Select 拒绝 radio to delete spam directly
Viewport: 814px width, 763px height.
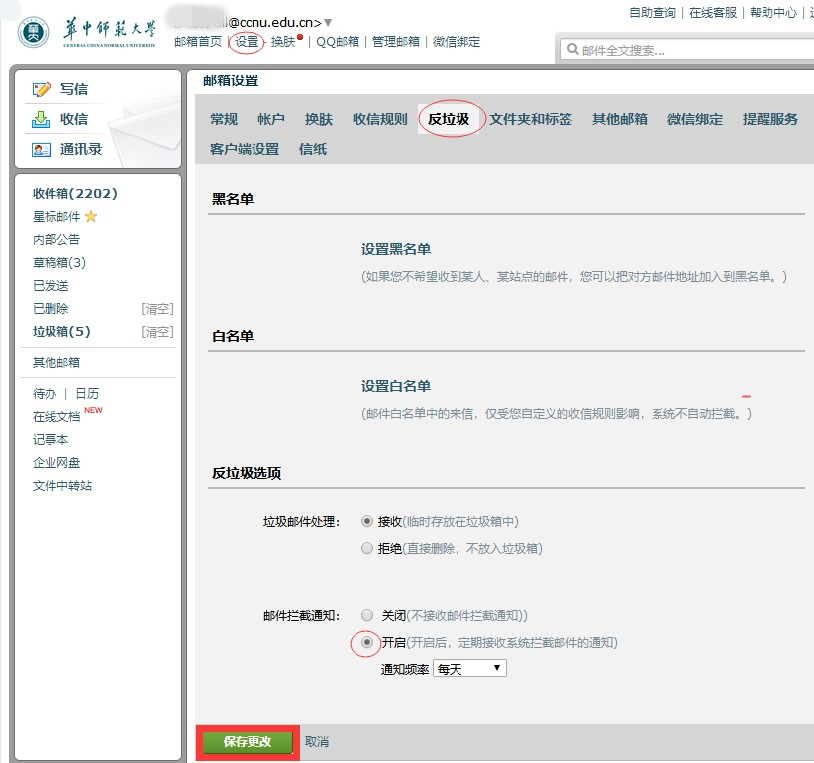pos(367,548)
